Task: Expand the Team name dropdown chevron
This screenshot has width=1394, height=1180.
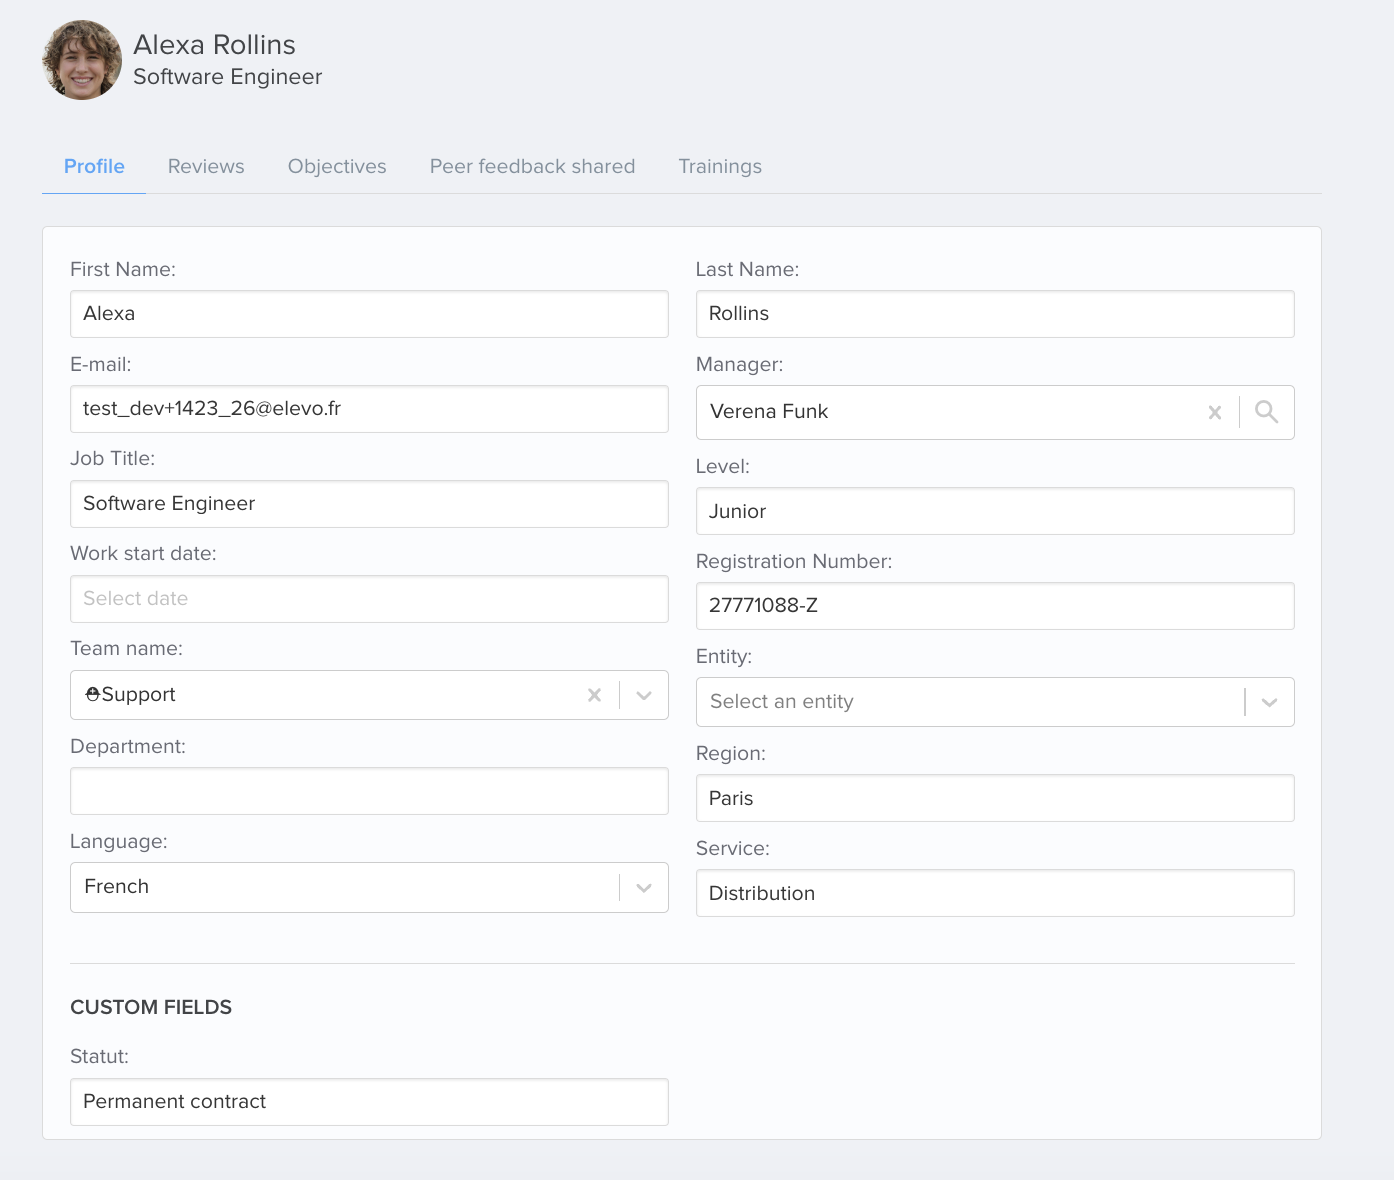Action: 644,695
